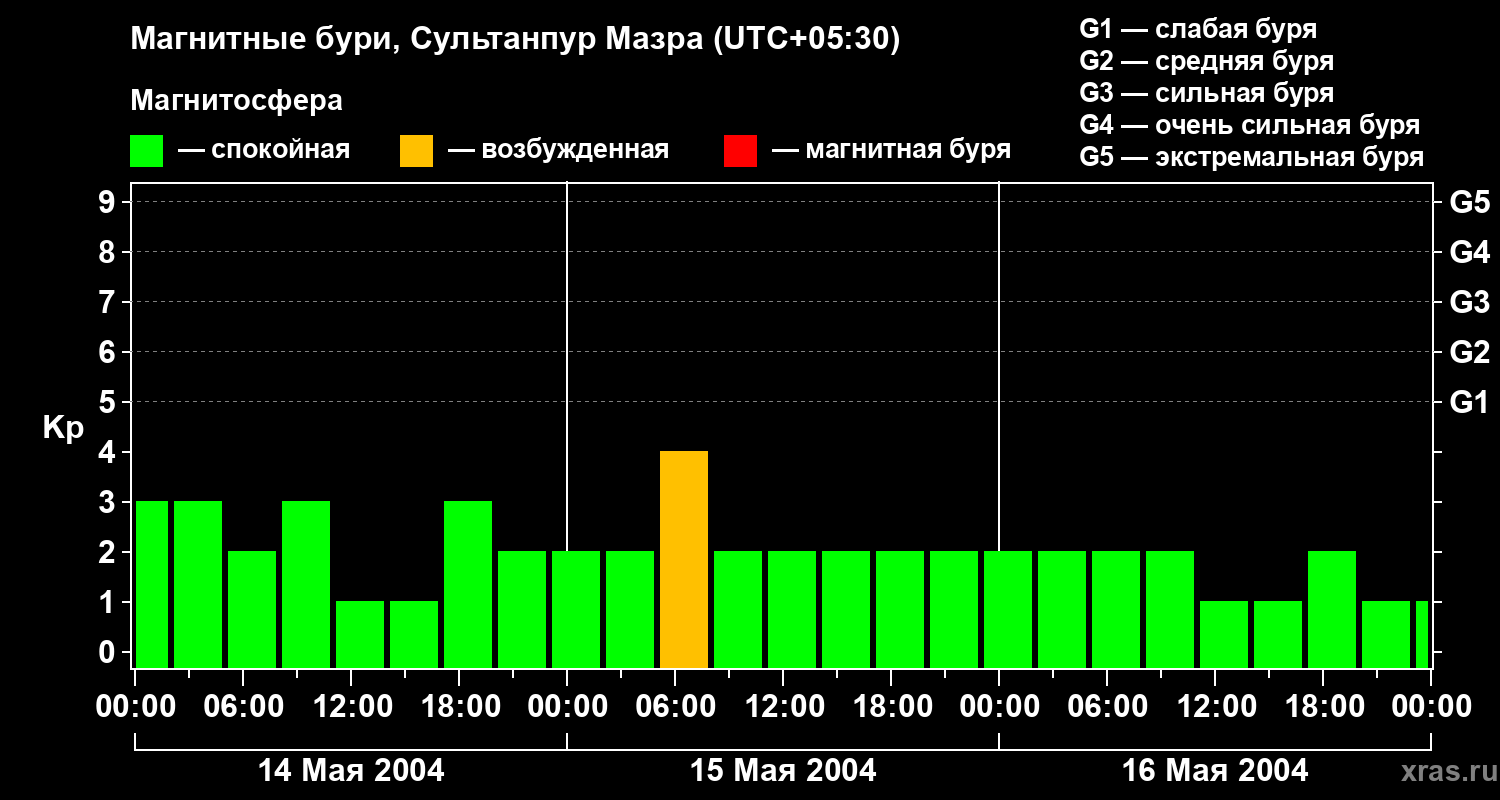Click the red 'магнитная буря' legend swatch
The width and height of the screenshot is (1500, 800).
(x=740, y=151)
